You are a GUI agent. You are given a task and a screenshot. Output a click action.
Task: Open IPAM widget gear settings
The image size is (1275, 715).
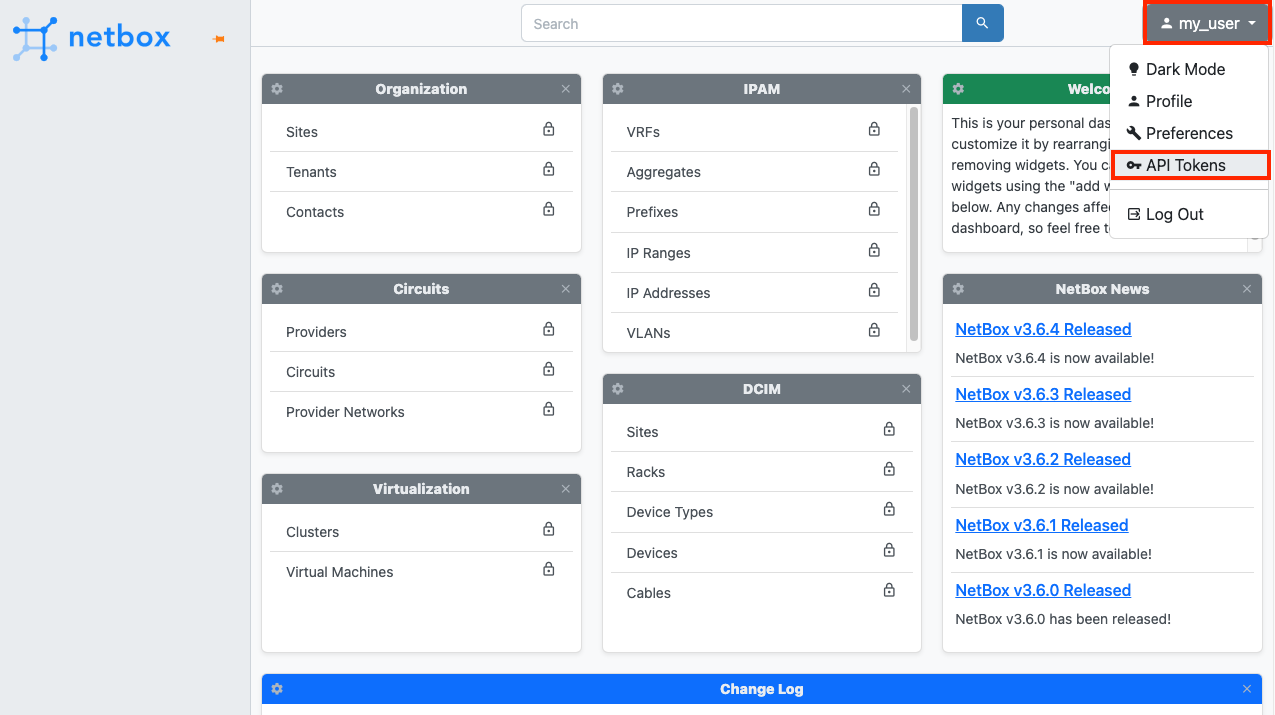pos(618,89)
